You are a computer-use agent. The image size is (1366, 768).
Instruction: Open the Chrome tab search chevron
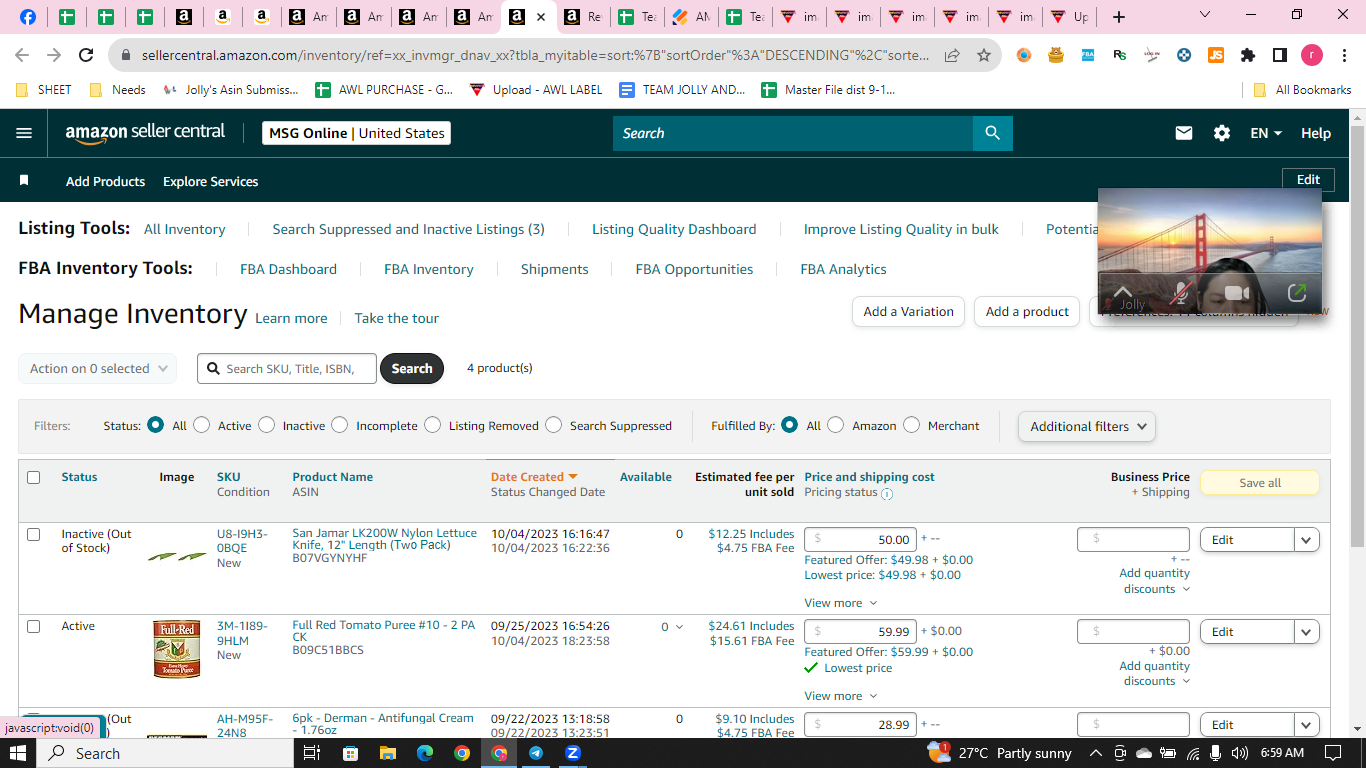(1205, 15)
